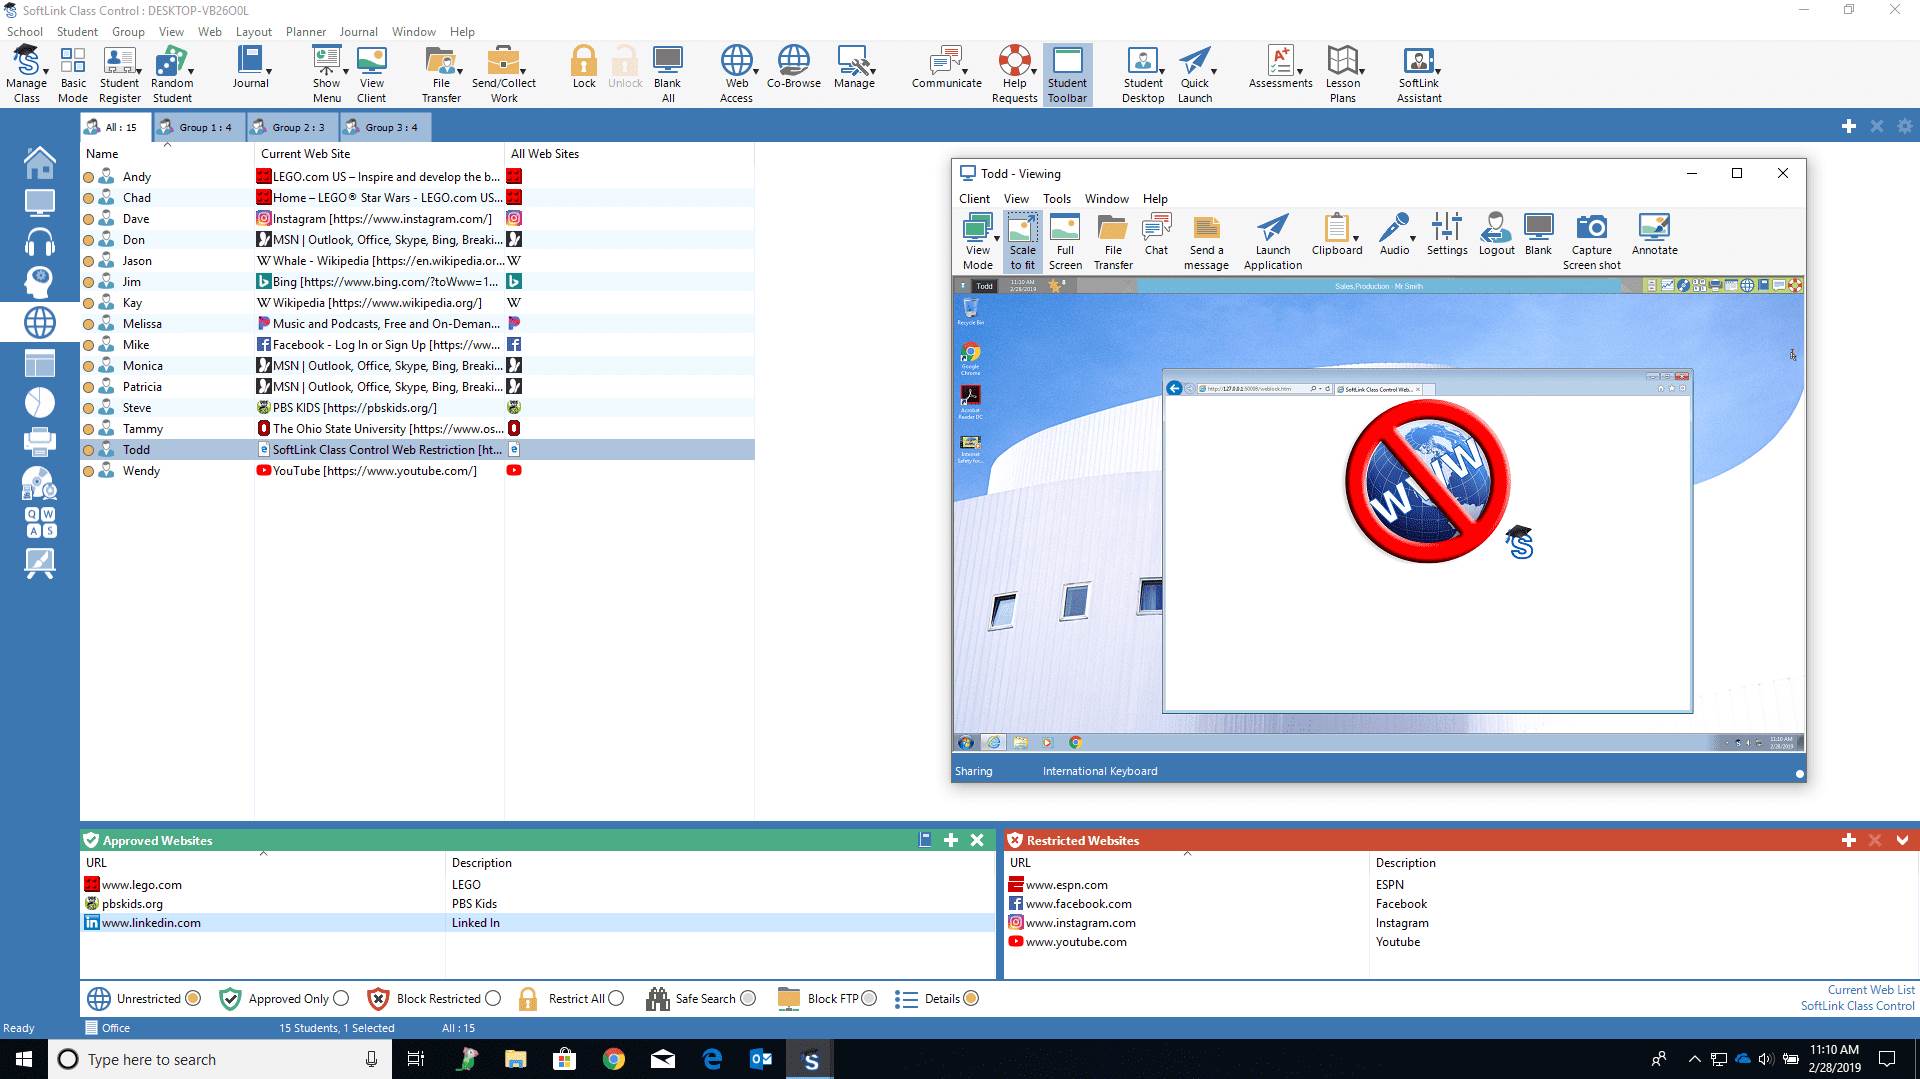This screenshot has height=1079, width=1920.
Task: Start Co-Browse session
Action: click(x=794, y=68)
